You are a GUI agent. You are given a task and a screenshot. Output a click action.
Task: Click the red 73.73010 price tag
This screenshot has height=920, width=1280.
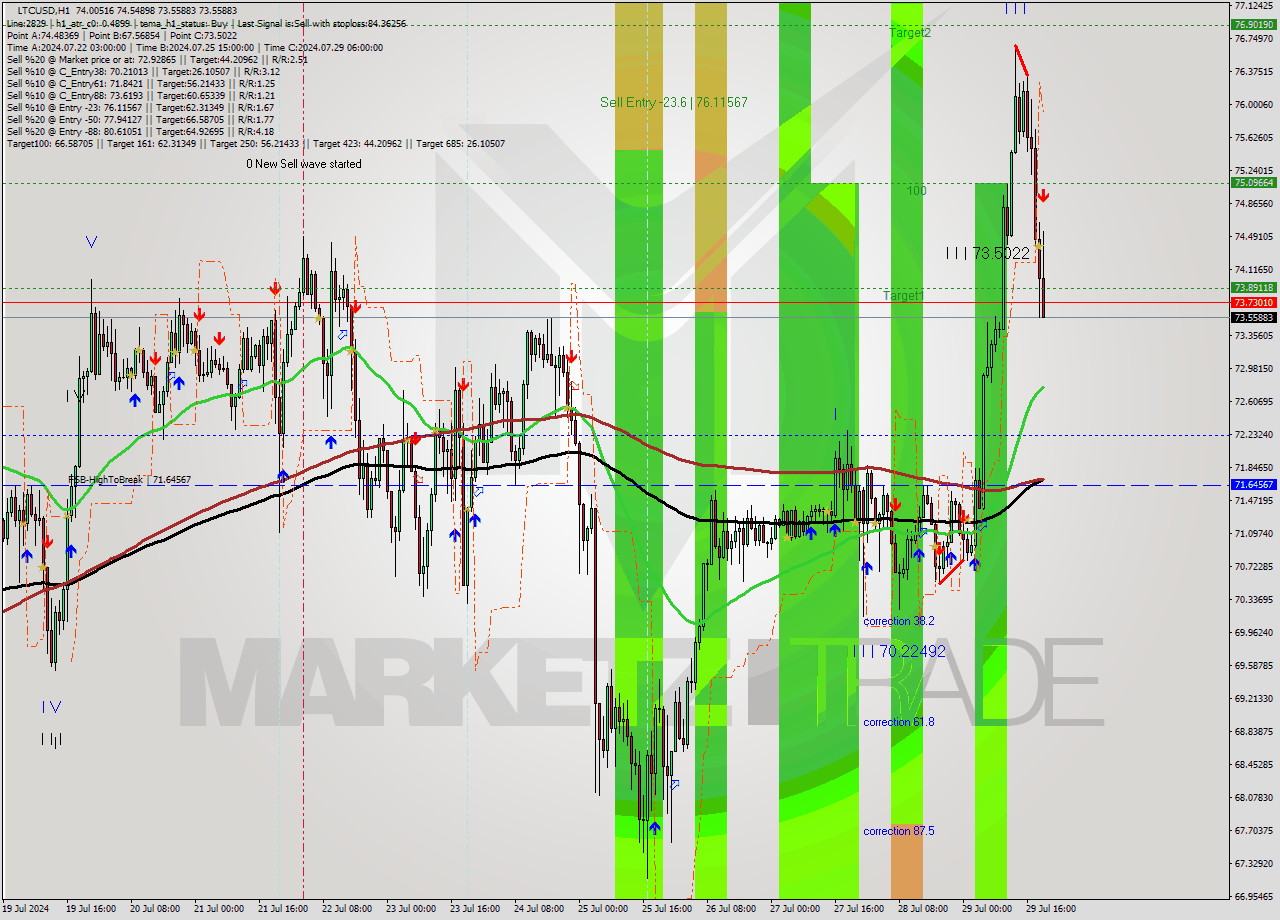coord(1253,302)
